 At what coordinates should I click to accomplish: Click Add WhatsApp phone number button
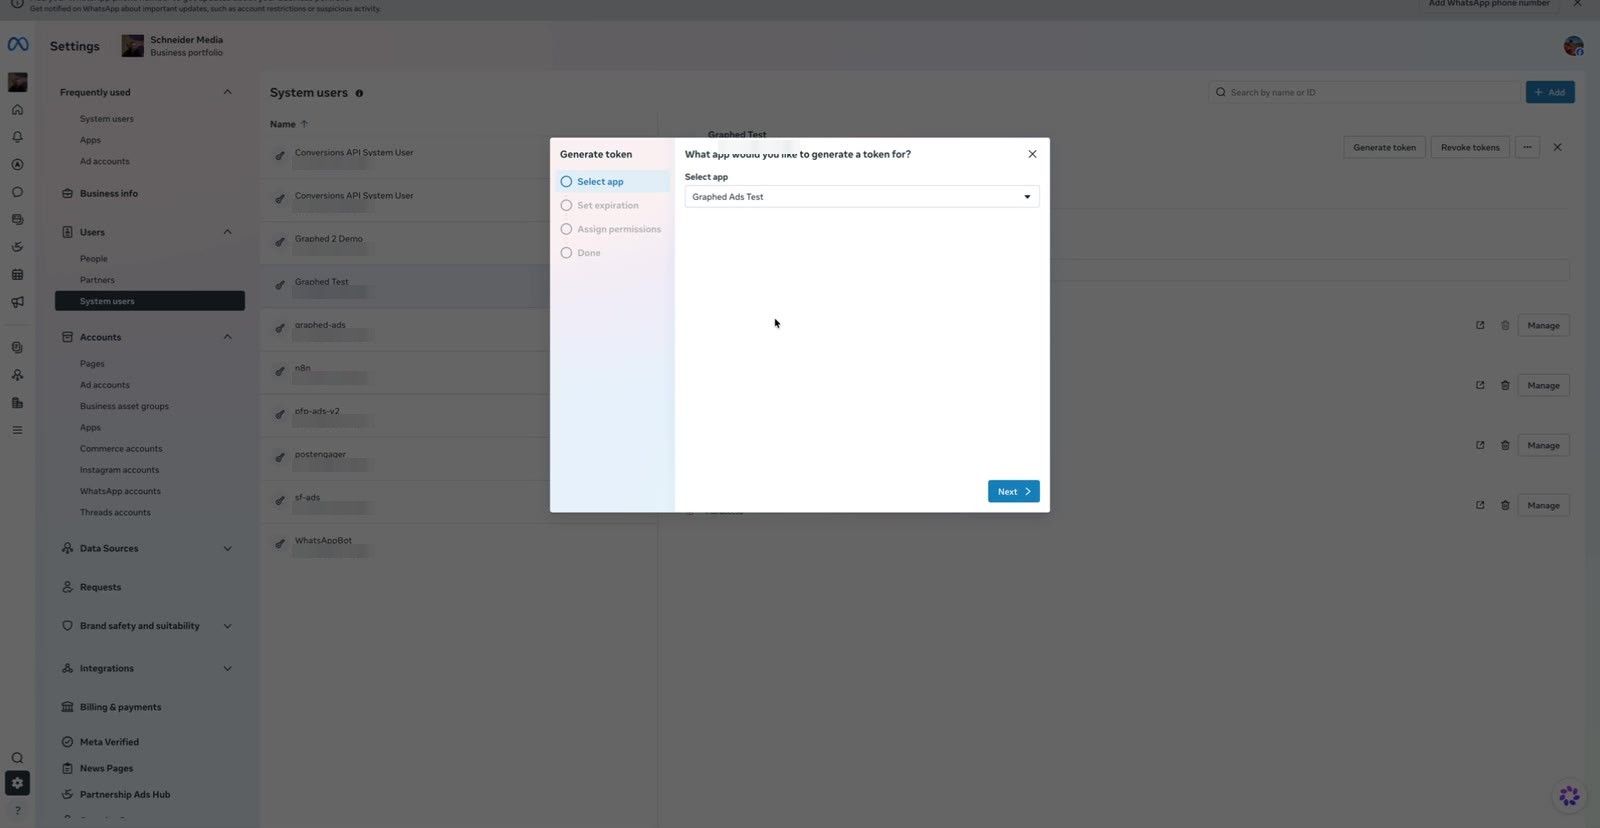[x=1489, y=4]
